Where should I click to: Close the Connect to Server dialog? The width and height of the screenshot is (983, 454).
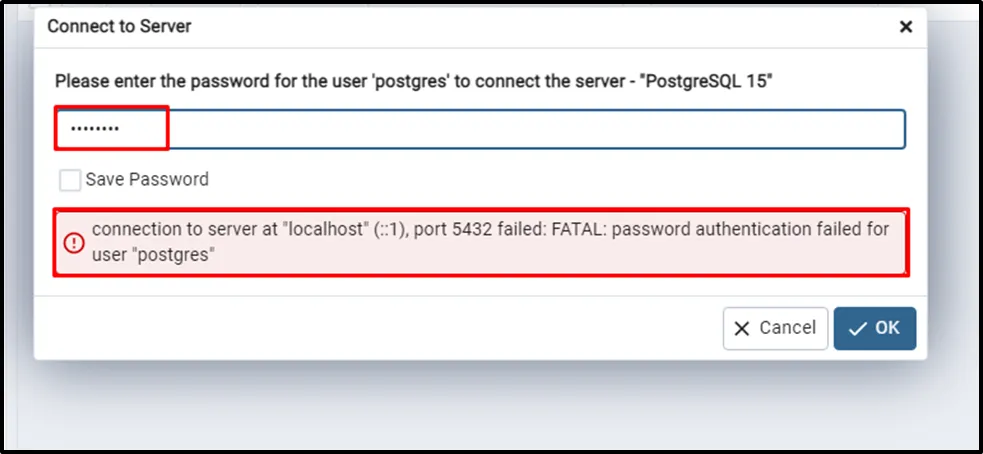coord(905,27)
